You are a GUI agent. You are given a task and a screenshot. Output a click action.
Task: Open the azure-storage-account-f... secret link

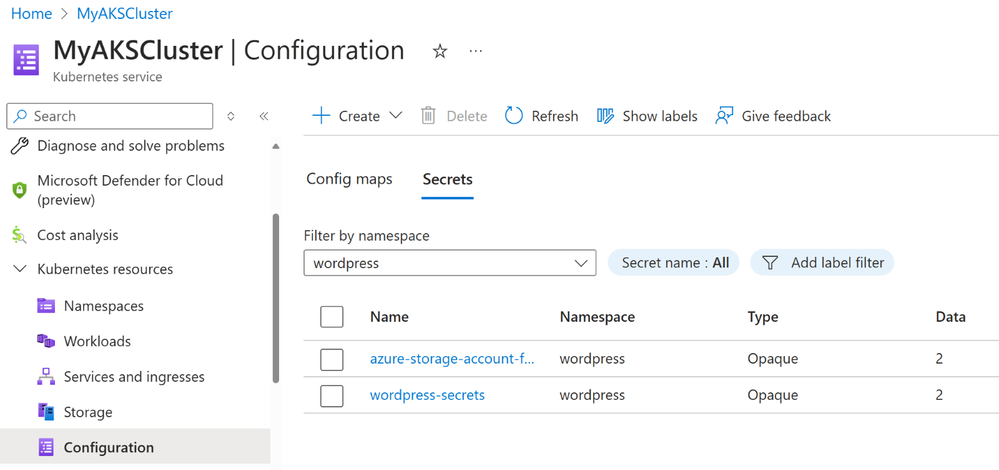tap(452, 359)
